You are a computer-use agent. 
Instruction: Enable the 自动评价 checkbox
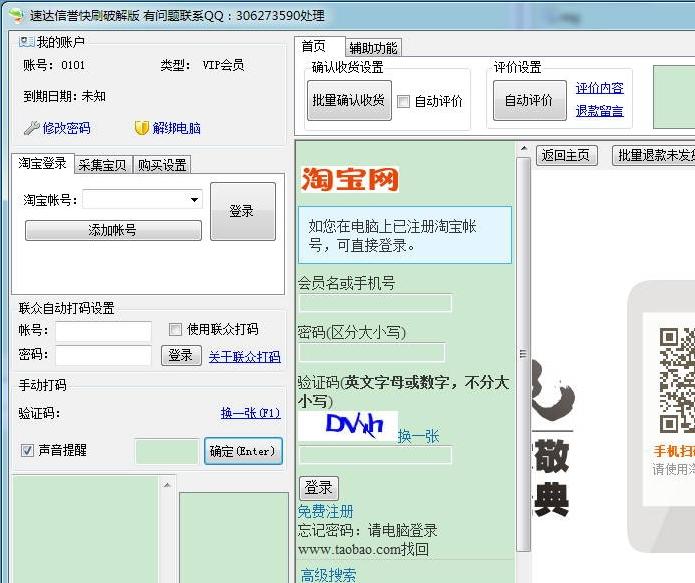tap(404, 101)
